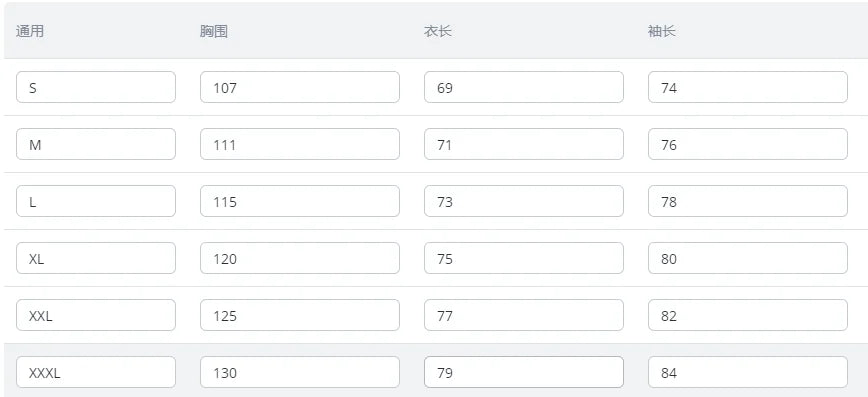The image size is (868, 397).
Task: Focus the bust field showing 115
Action: [299, 201]
